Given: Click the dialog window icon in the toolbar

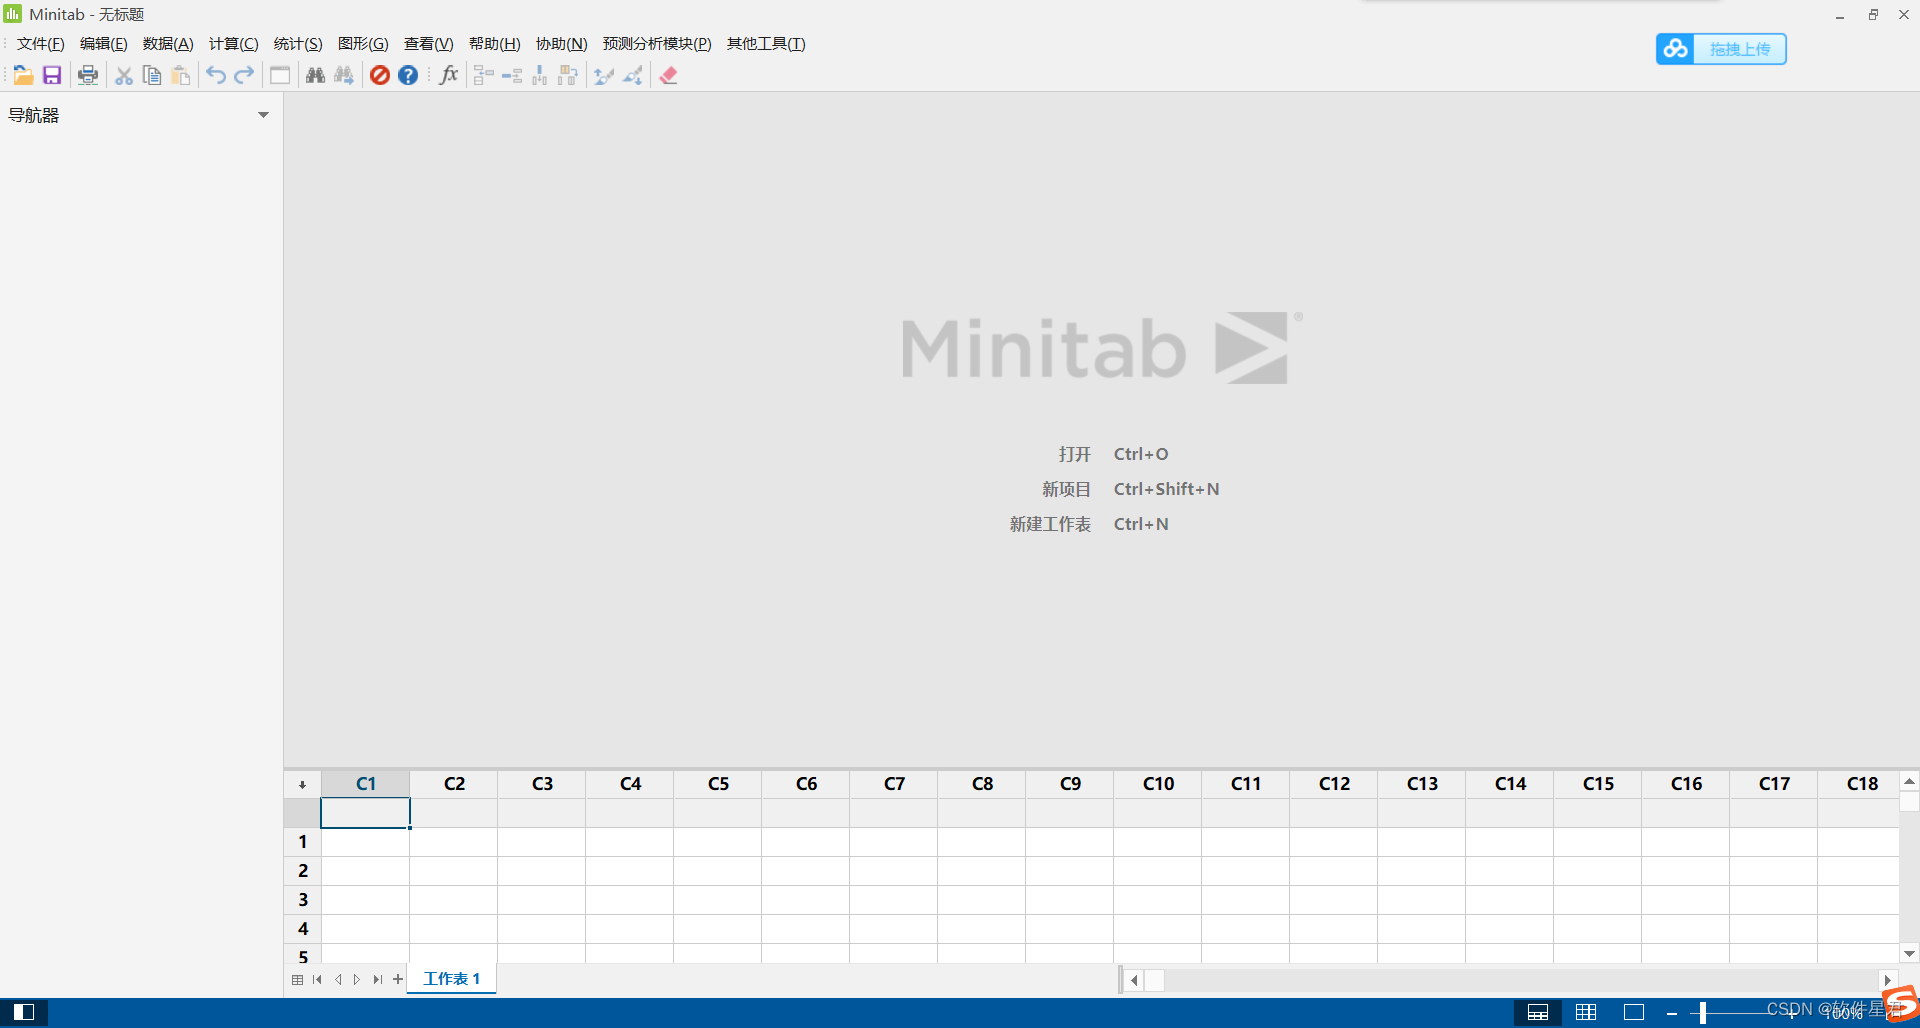Looking at the screenshot, I should (280, 75).
